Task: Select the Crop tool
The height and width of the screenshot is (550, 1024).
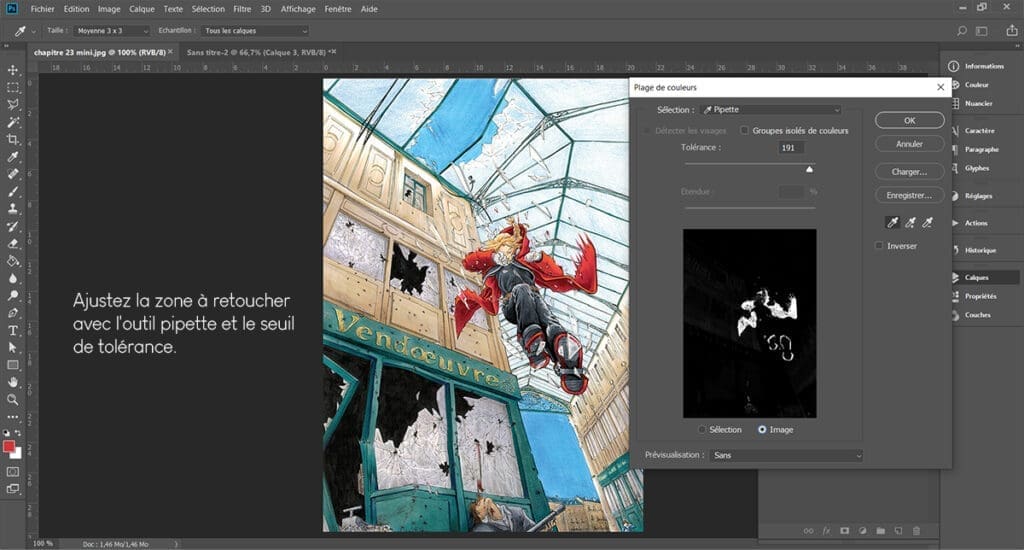Action: [x=12, y=139]
